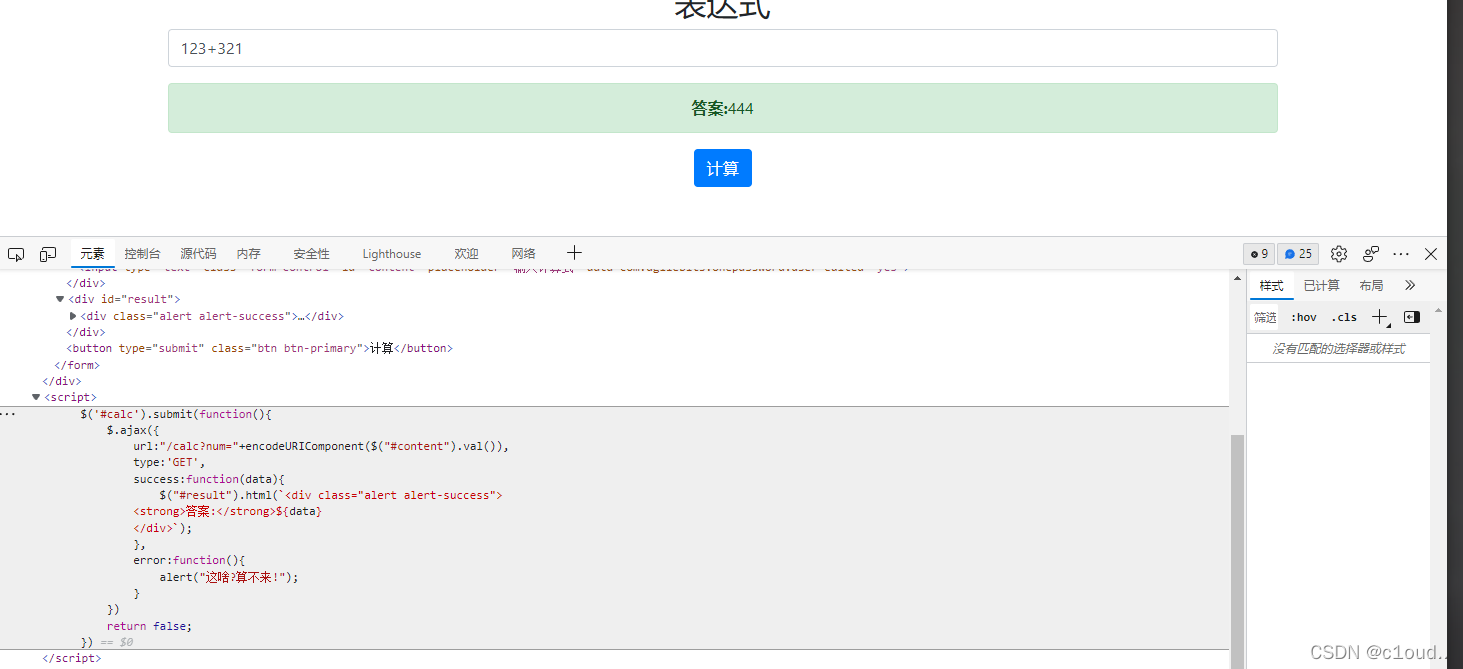Click the feedback people icon in DevTools

coord(1371,254)
